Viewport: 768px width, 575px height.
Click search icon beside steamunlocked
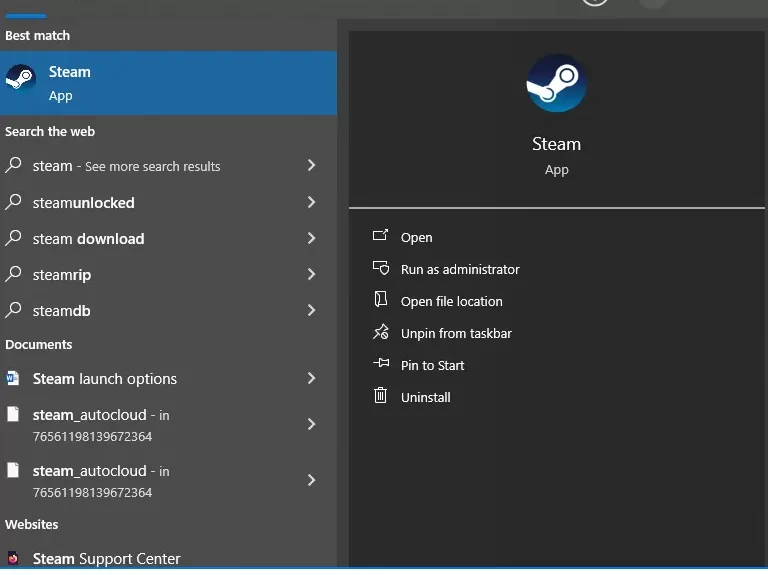(14, 201)
